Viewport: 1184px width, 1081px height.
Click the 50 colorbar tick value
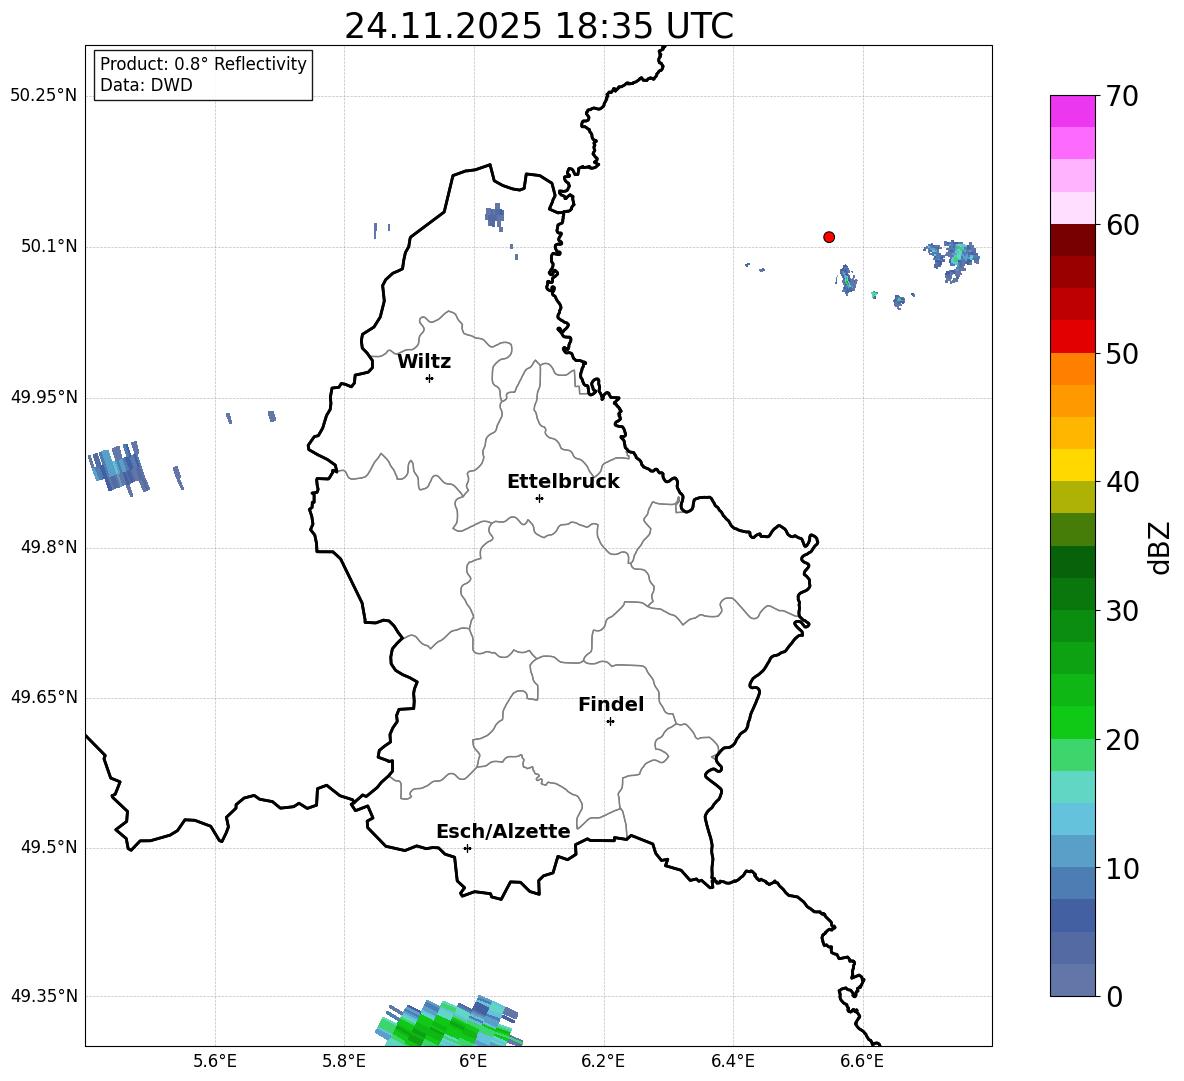(x=1122, y=353)
